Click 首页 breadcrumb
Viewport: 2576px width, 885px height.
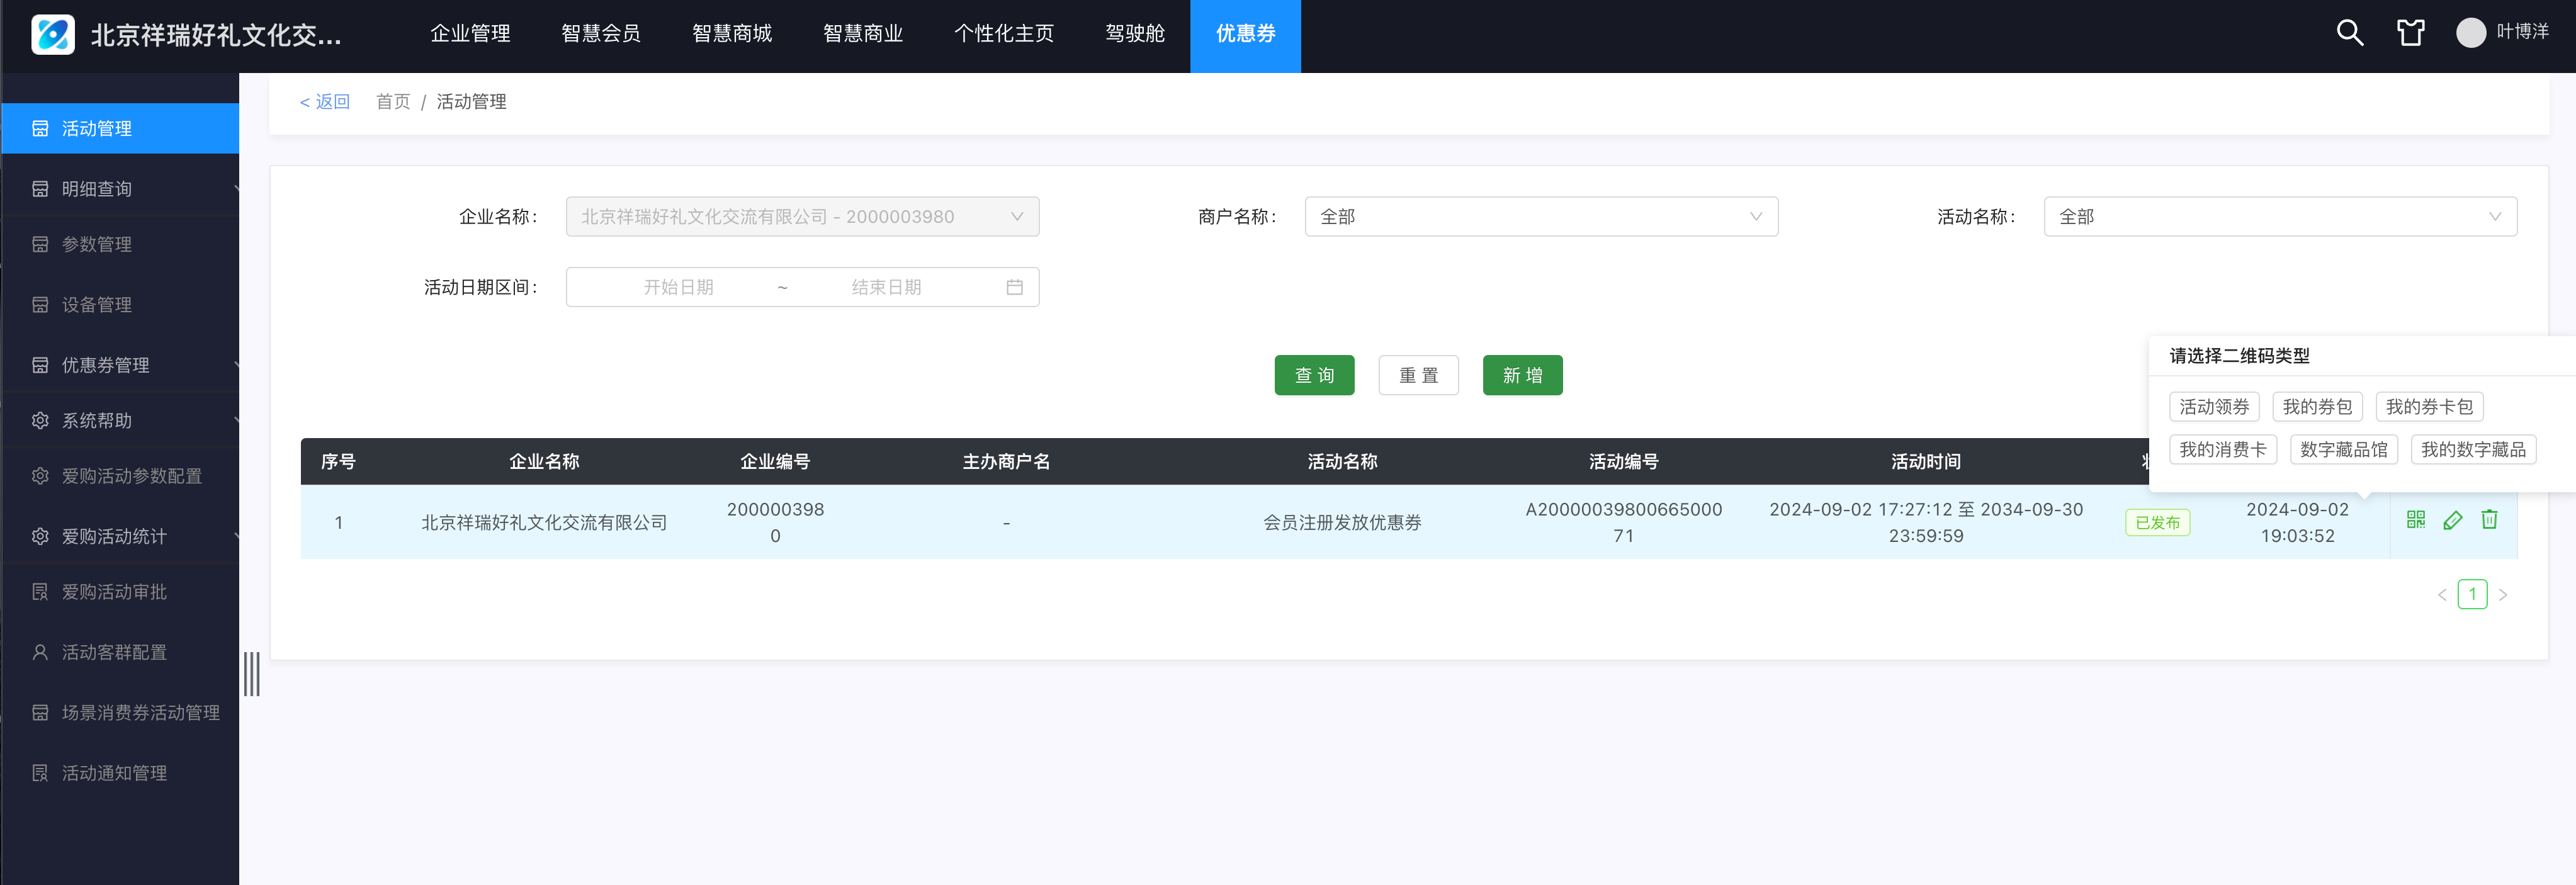click(x=393, y=102)
